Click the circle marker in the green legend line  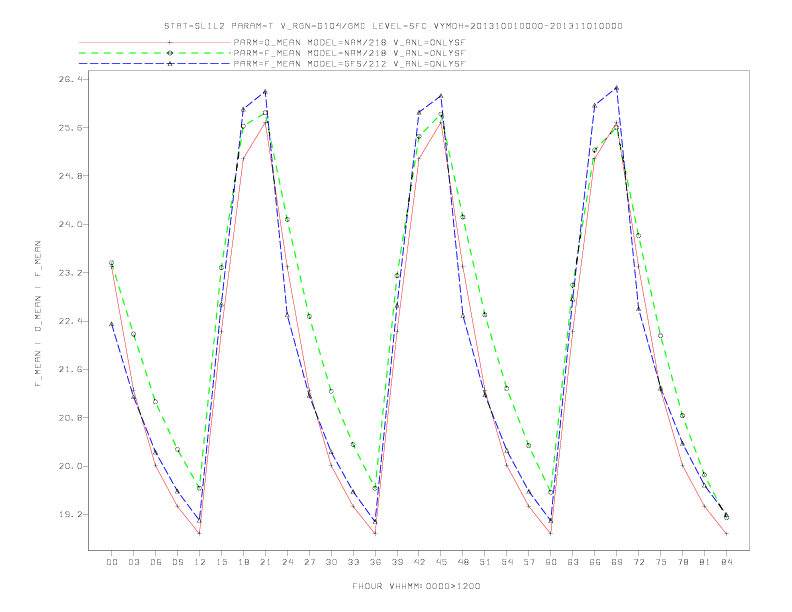click(x=170, y=53)
